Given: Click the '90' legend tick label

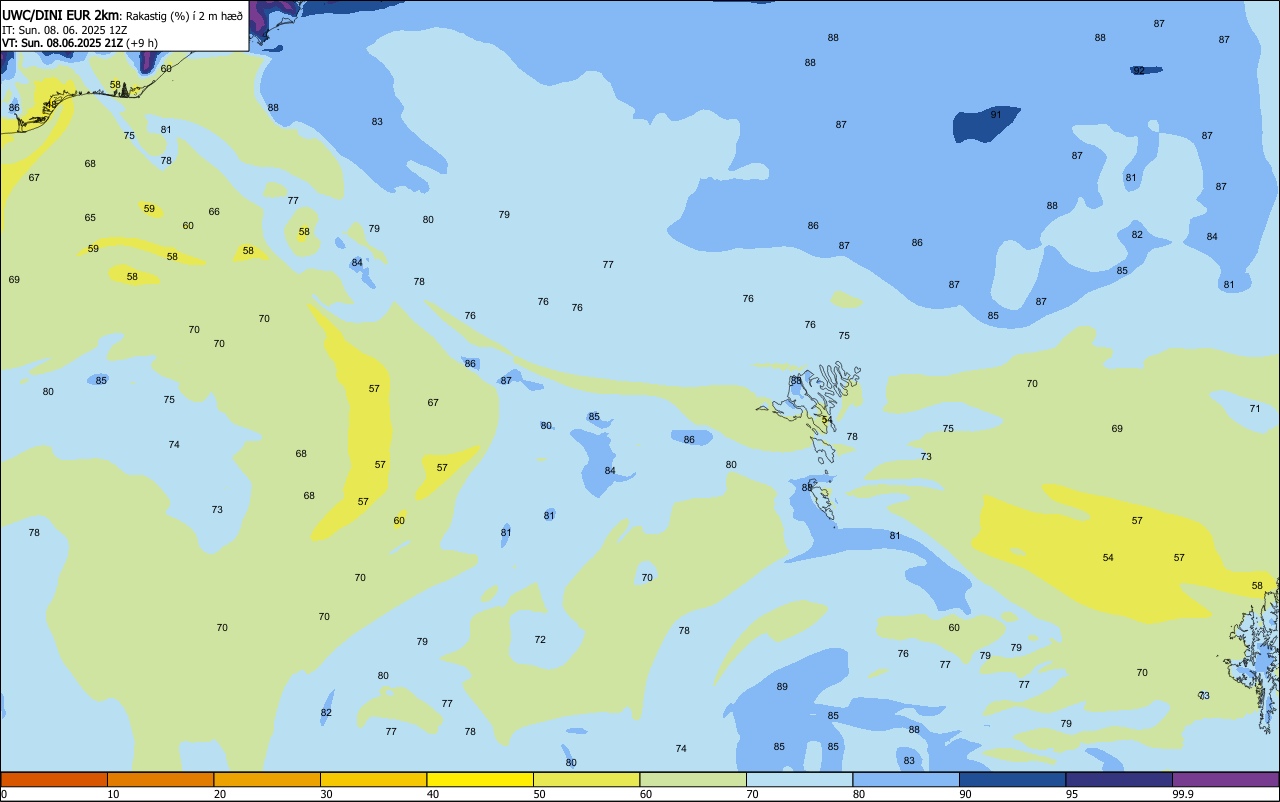Looking at the screenshot, I should (965, 794).
